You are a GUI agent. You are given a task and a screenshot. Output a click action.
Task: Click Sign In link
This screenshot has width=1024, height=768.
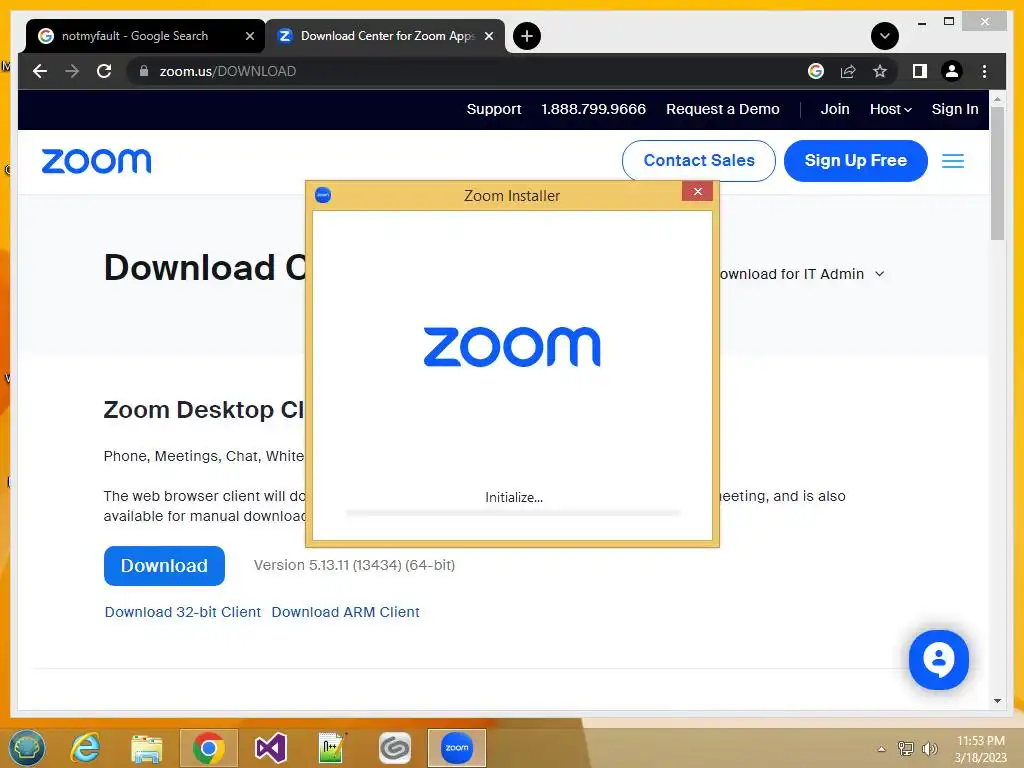tap(955, 109)
